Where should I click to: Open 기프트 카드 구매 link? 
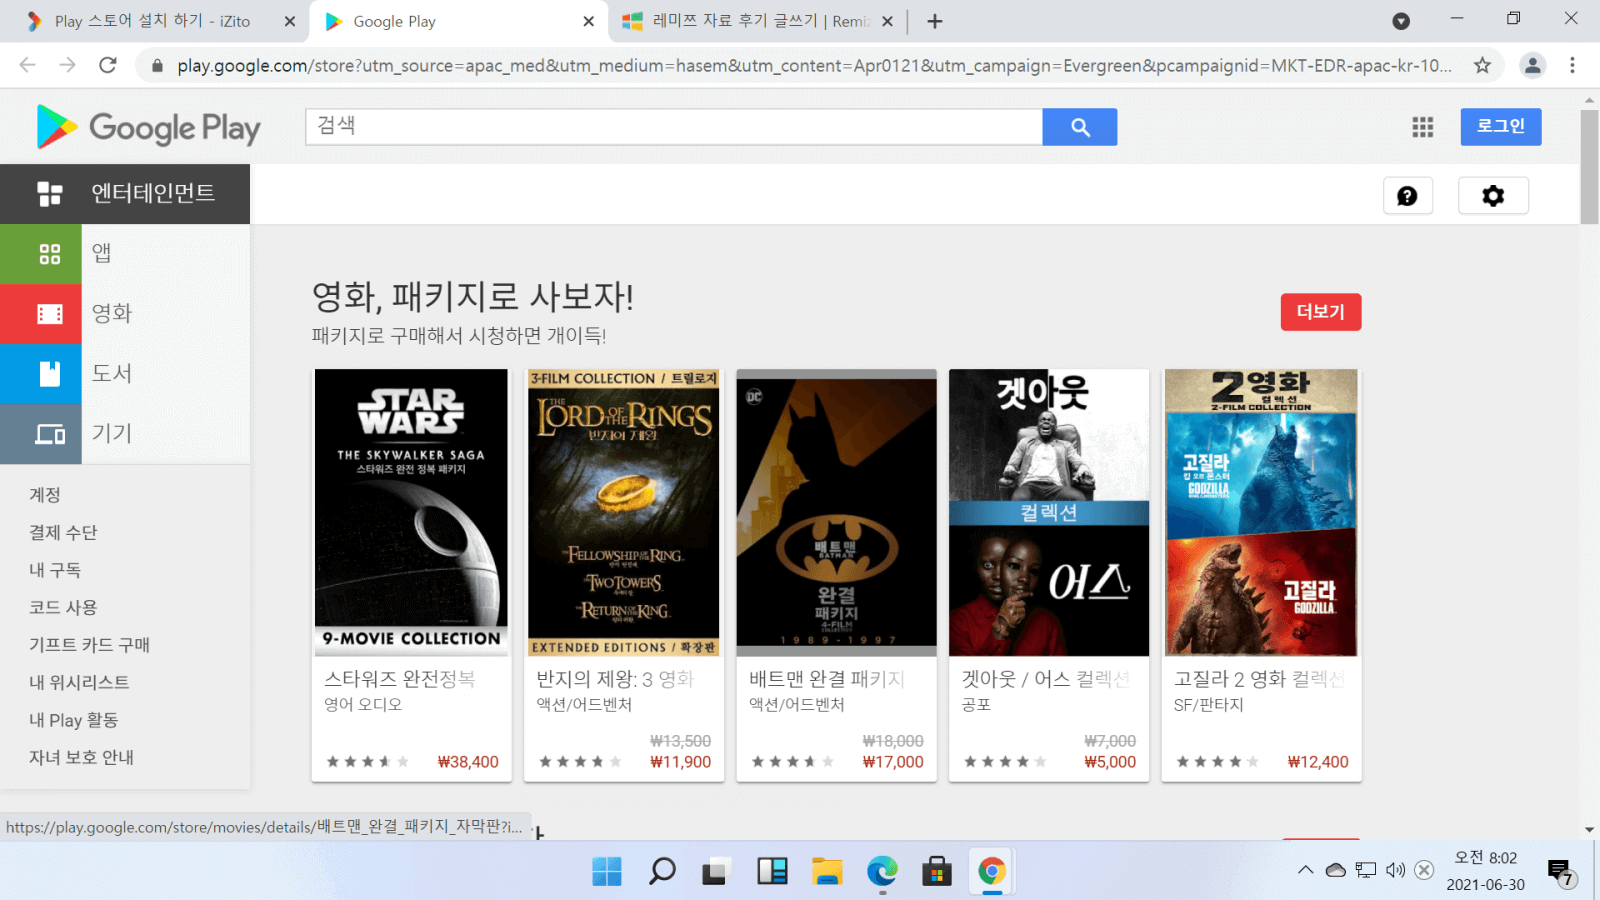89,645
